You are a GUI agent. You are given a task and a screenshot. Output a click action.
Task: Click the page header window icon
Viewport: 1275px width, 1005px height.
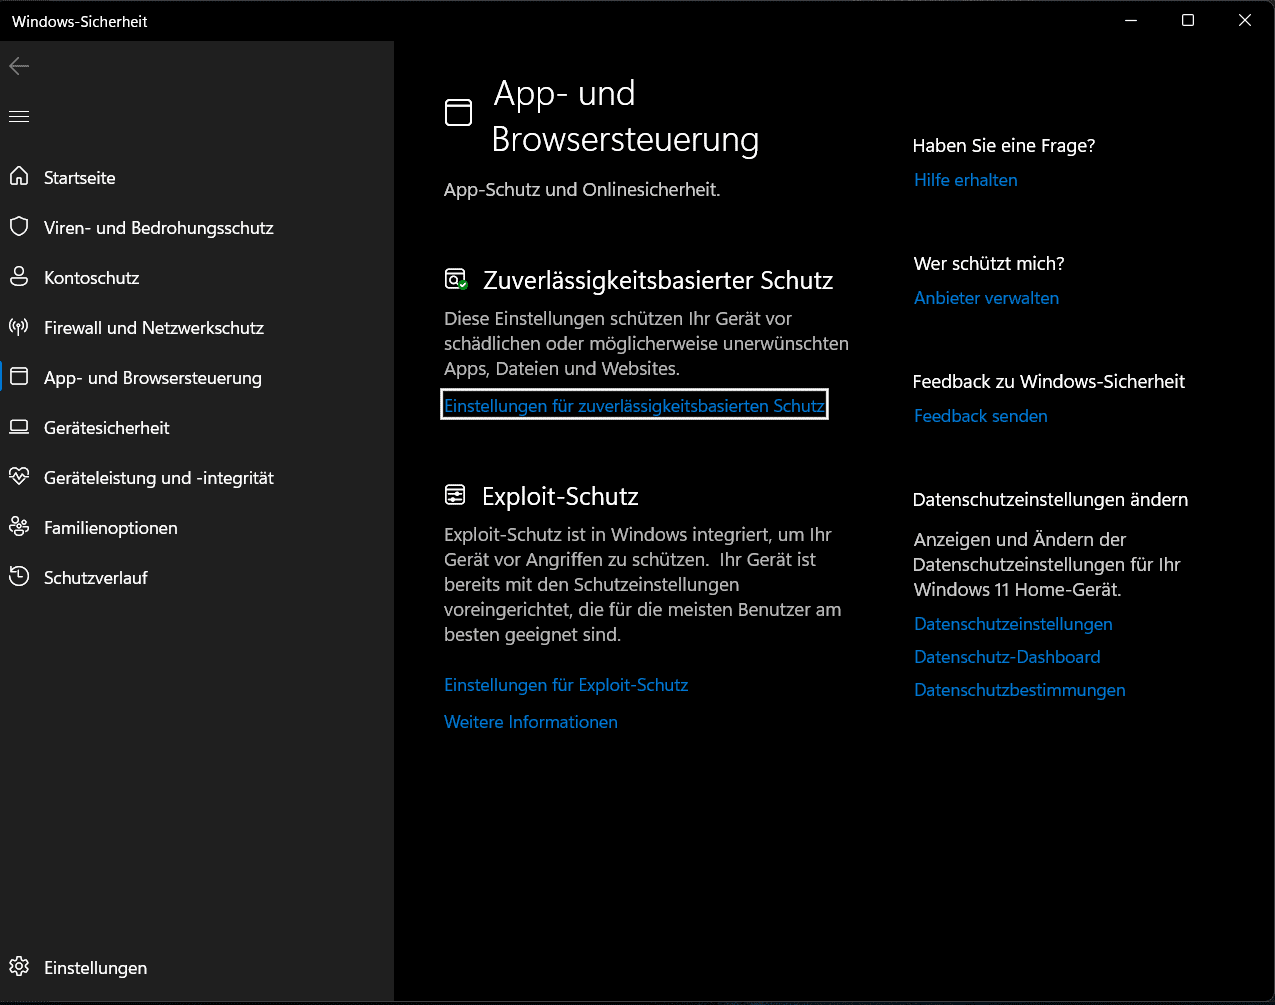click(458, 112)
